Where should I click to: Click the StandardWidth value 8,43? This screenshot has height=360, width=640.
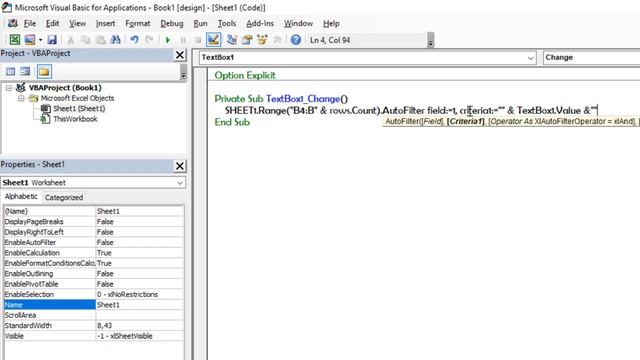(139, 326)
